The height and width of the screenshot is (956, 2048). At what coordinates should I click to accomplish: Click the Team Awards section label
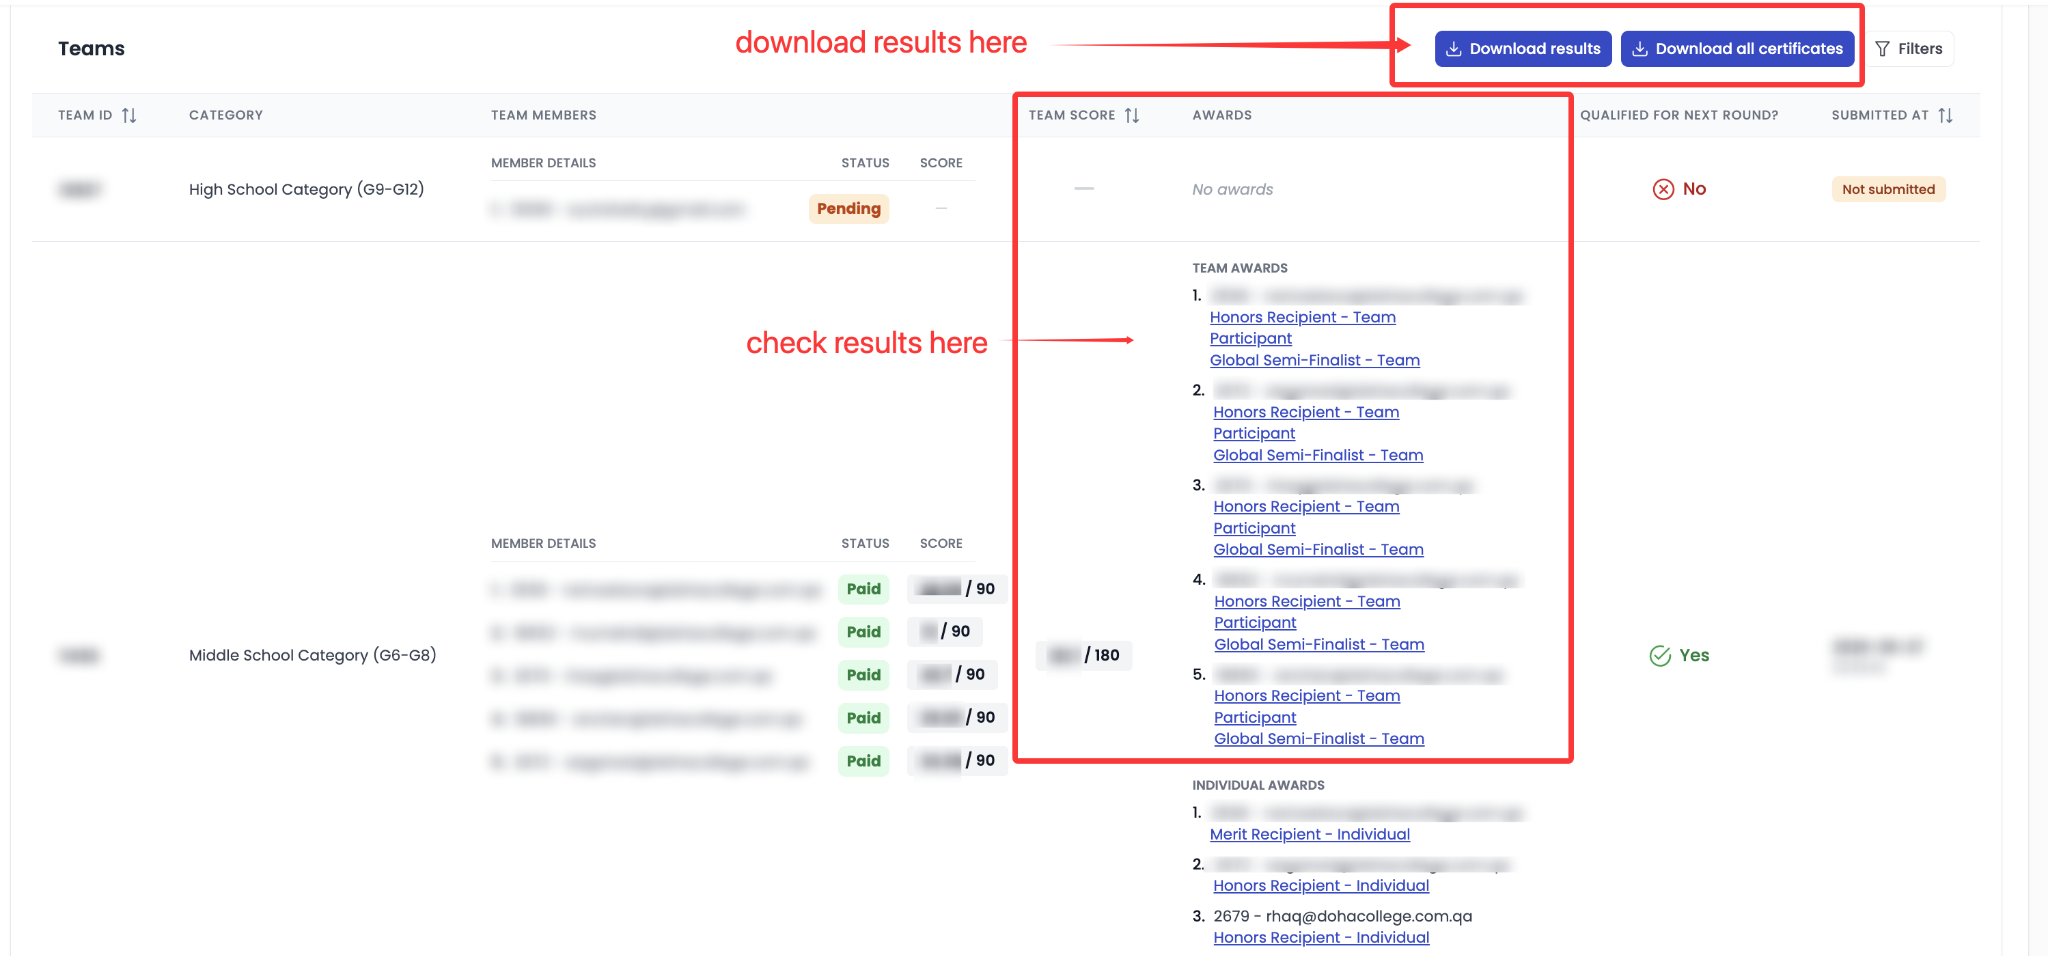pos(1240,268)
